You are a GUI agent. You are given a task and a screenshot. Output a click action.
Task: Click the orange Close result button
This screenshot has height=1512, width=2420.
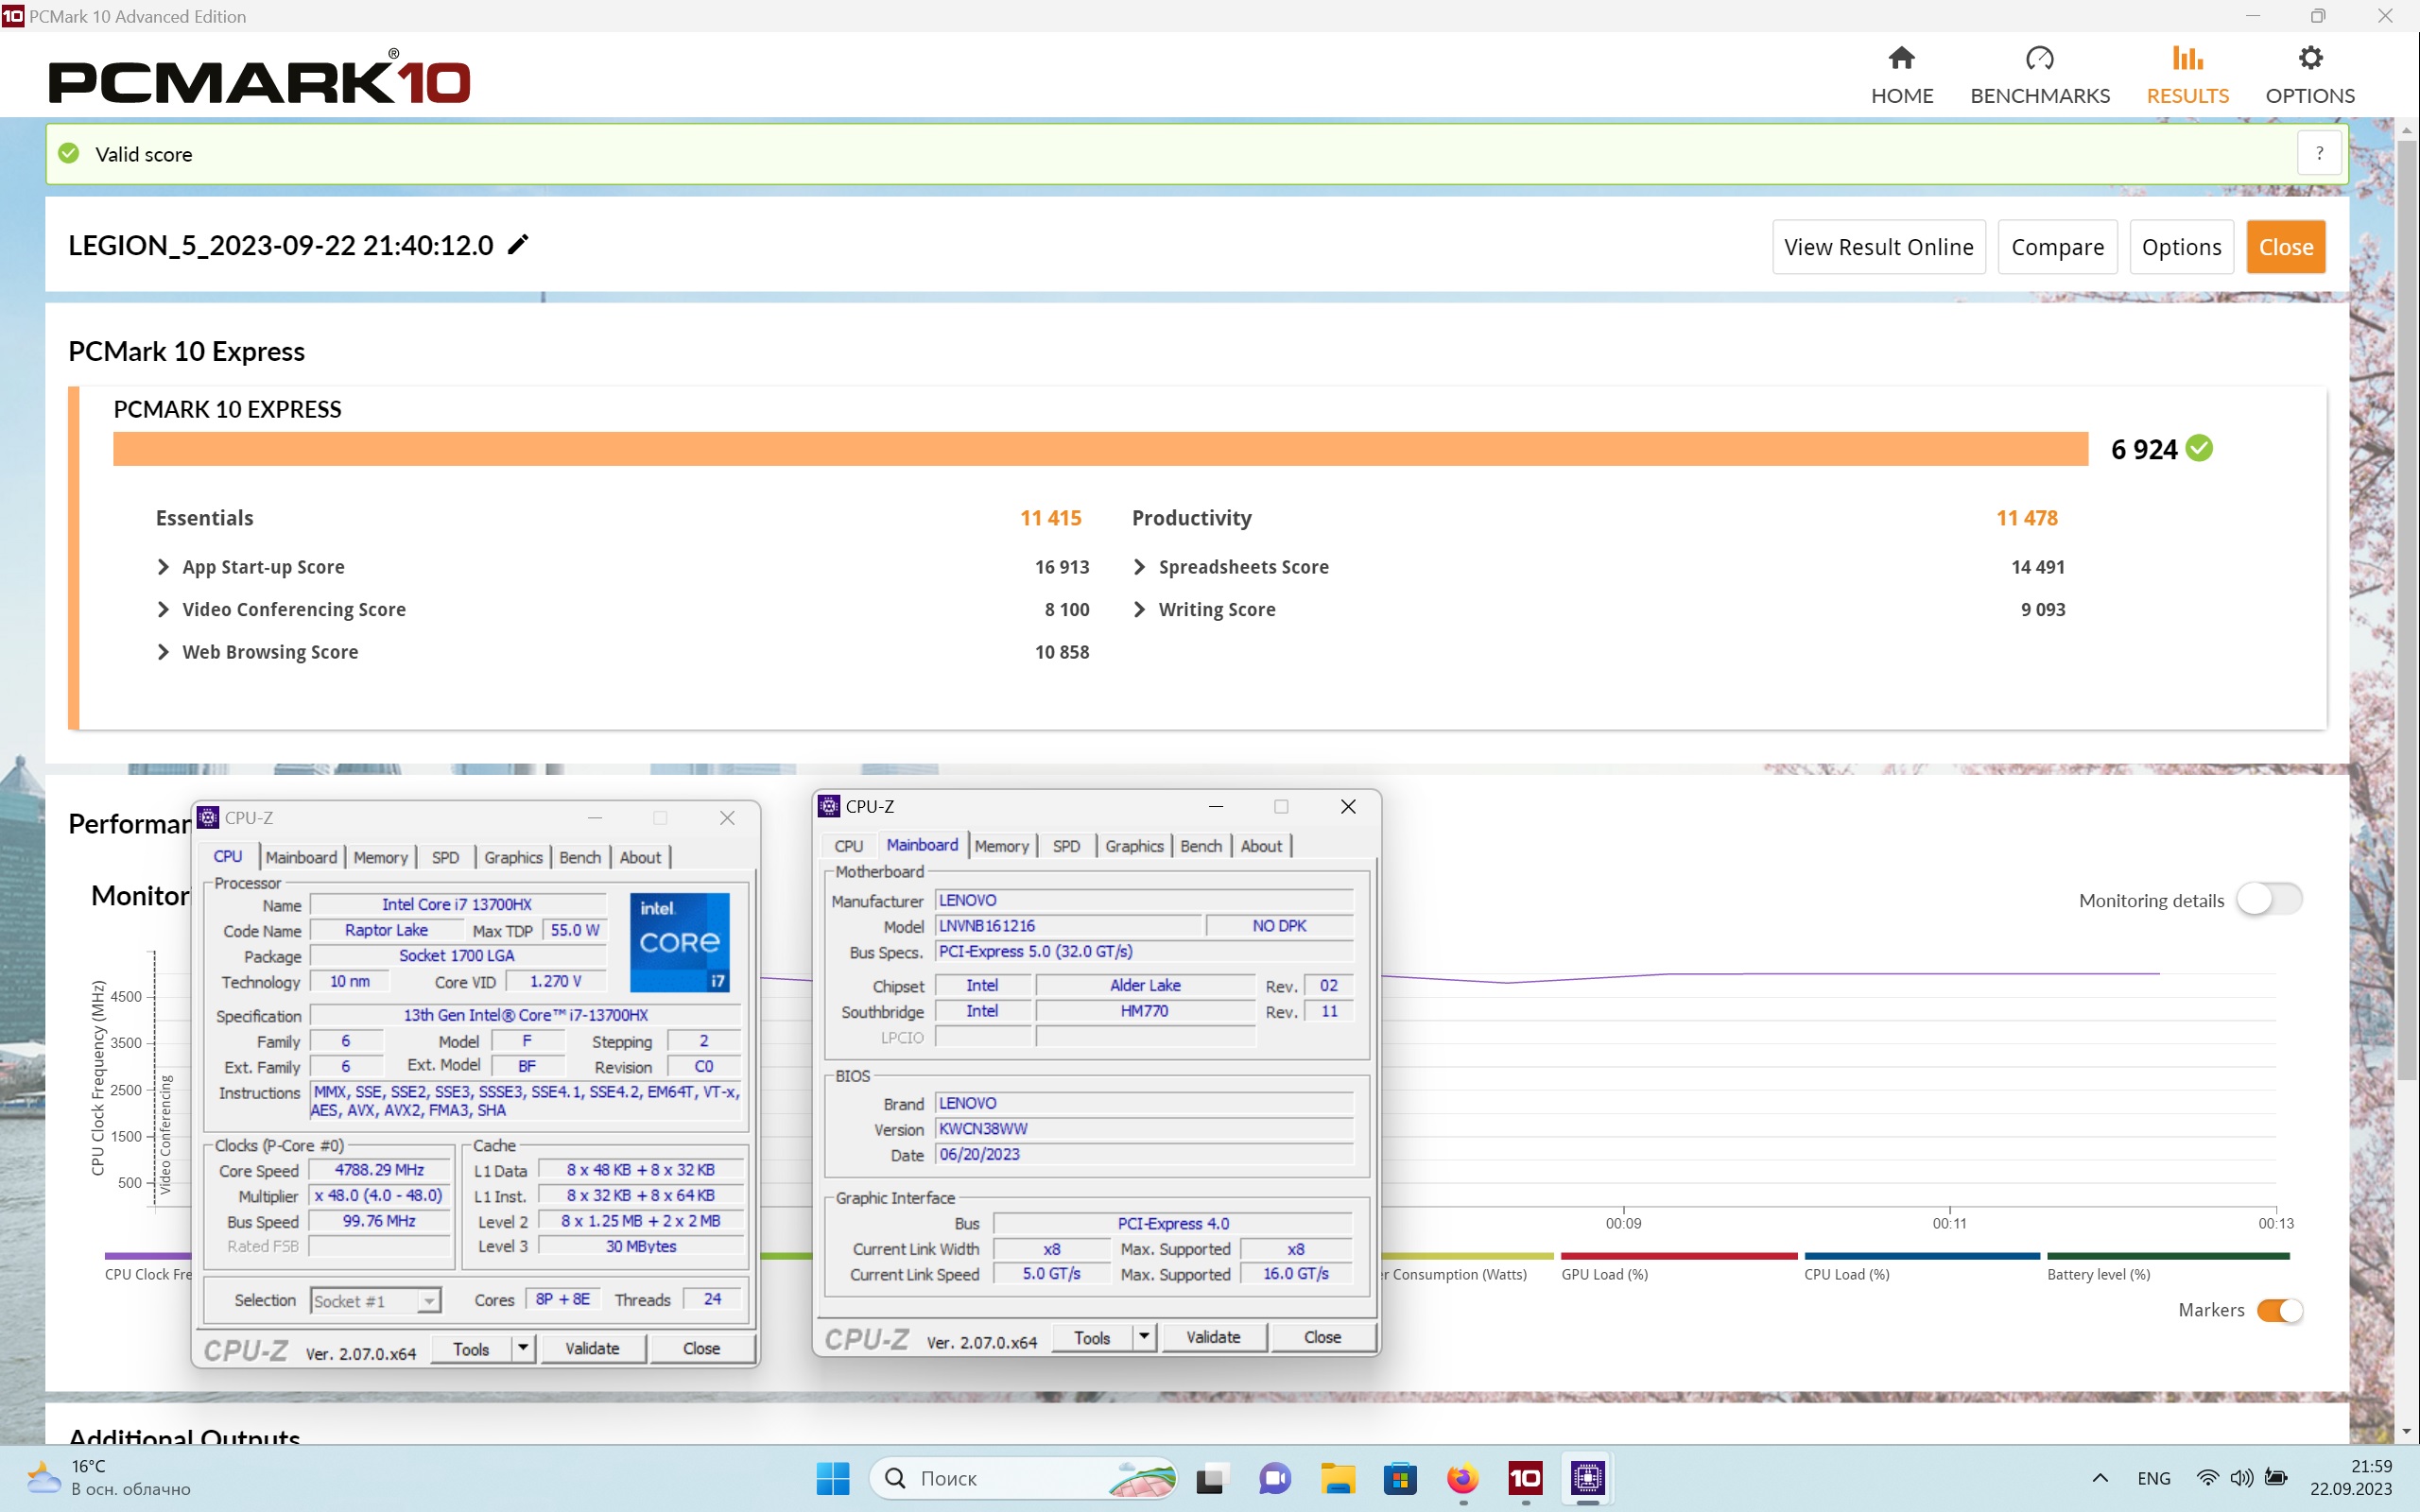(x=2285, y=247)
